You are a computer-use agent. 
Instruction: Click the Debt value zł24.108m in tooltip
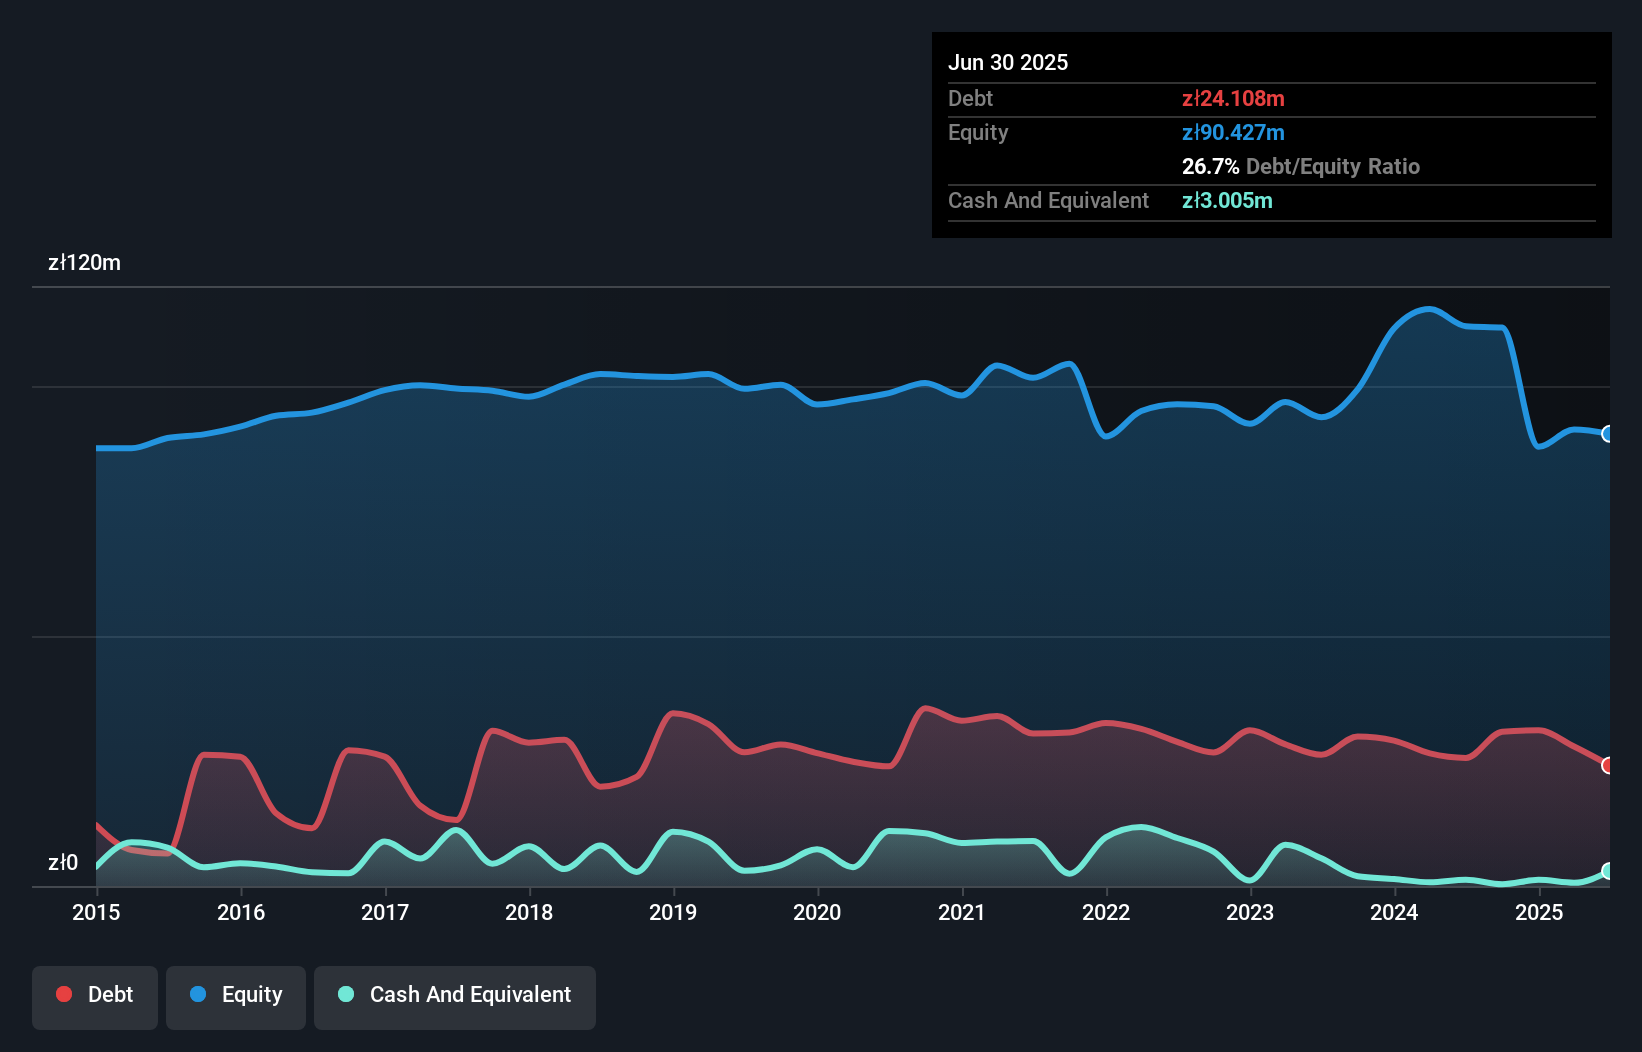[x=1232, y=98]
